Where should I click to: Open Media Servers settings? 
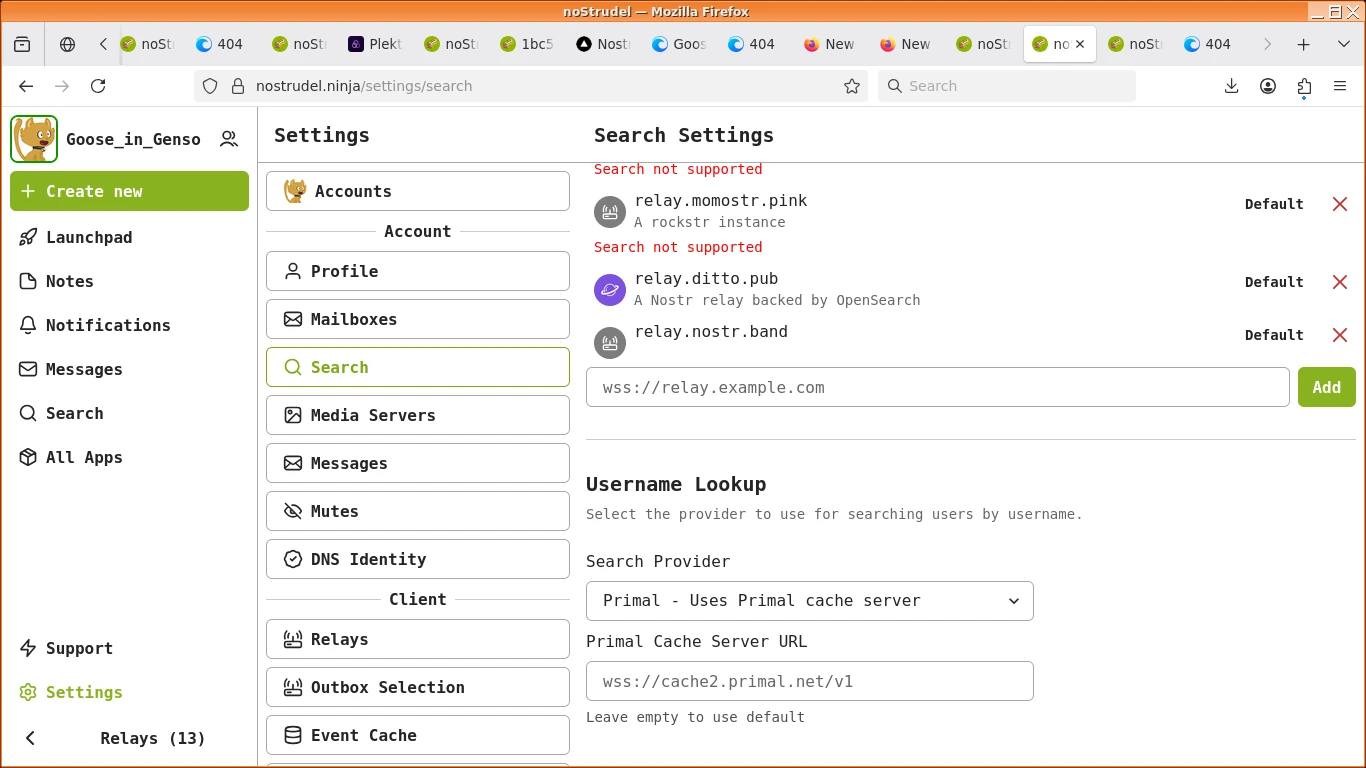(418, 415)
